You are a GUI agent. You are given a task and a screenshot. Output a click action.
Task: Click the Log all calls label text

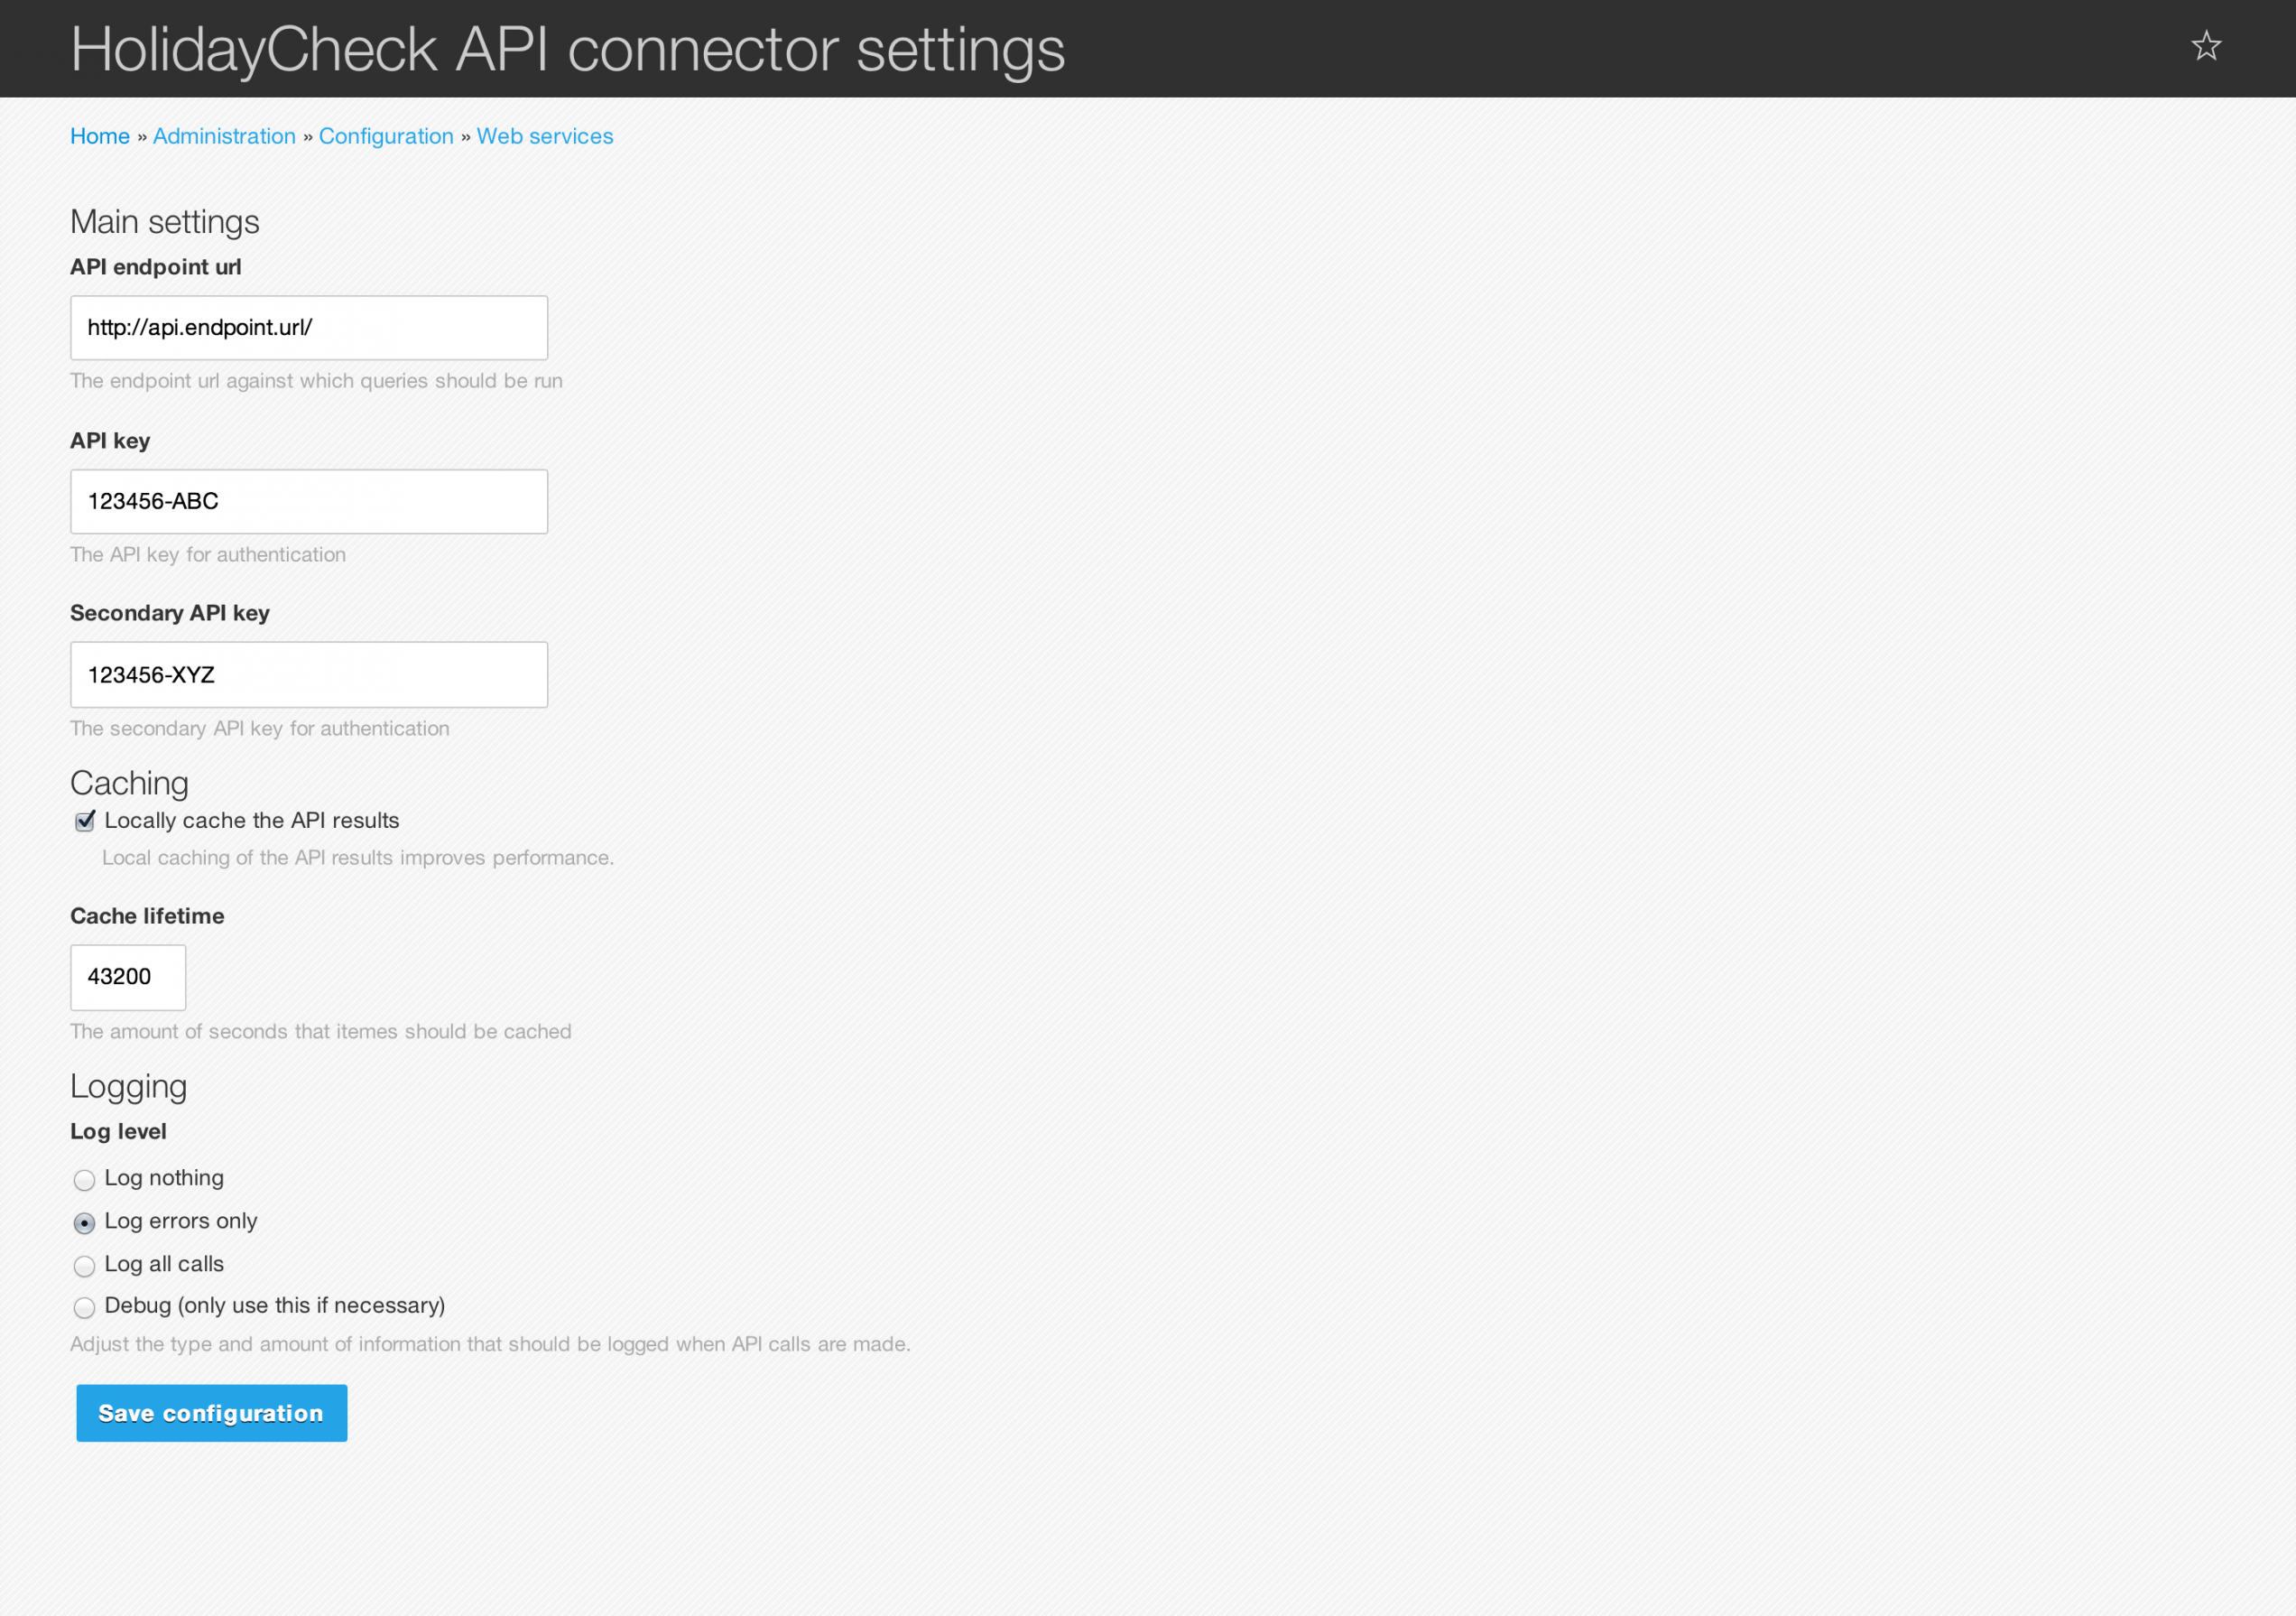tap(164, 1264)
